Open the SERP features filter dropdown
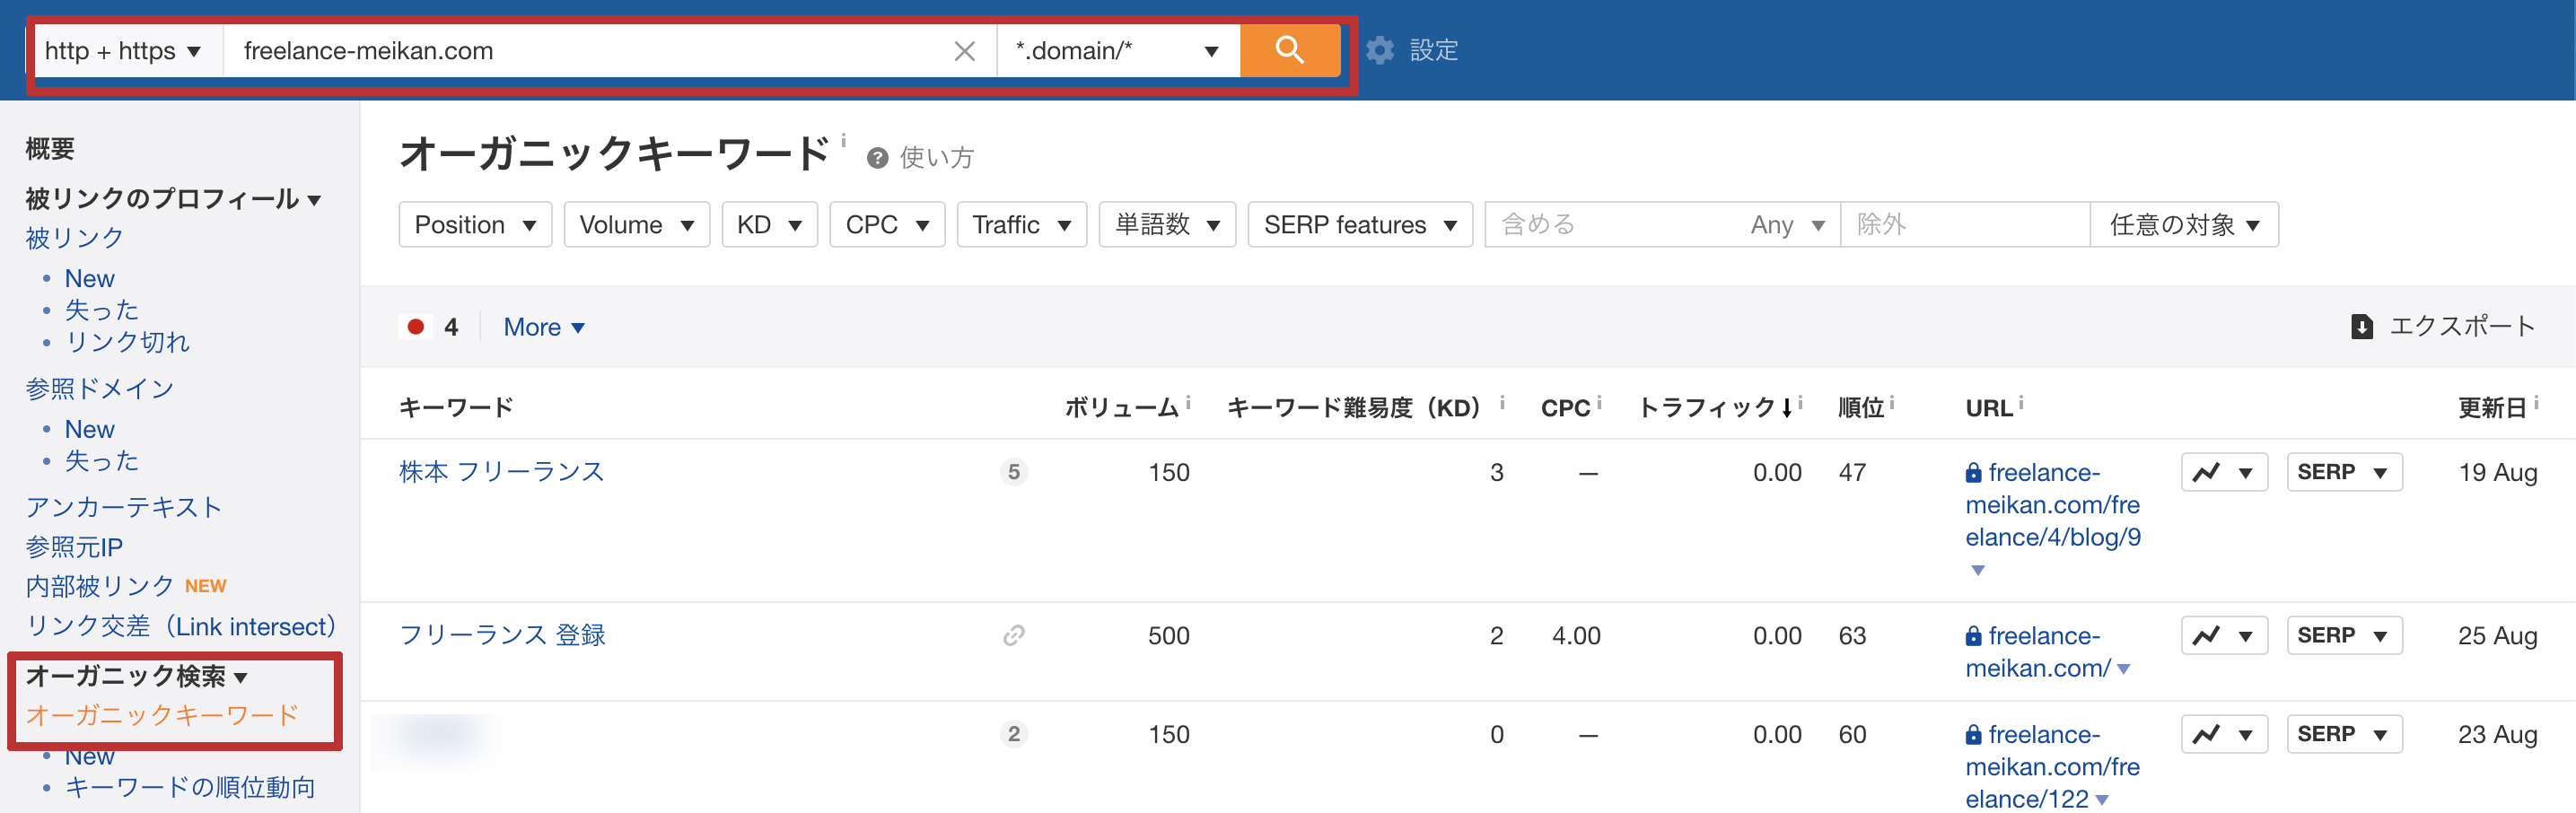The width and height of the screenshot is (2576, 813). tap(1359, 225)
